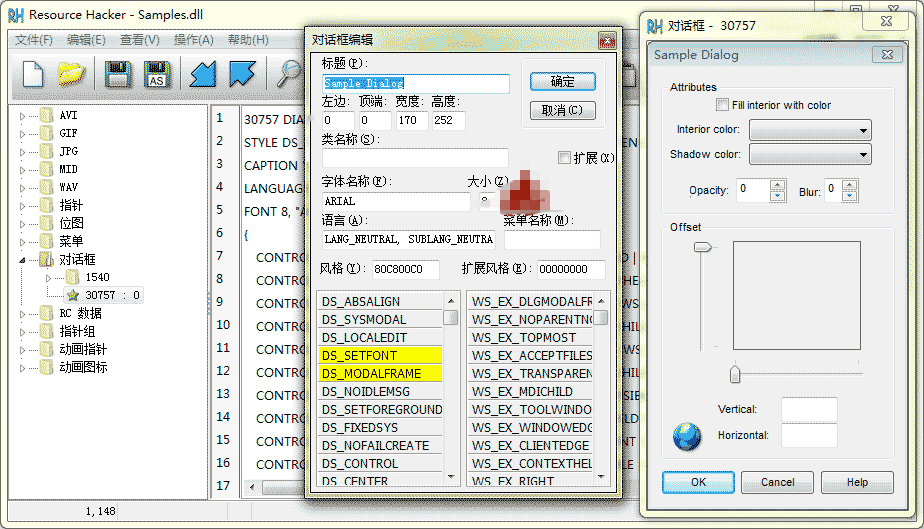The image size is (924, 529).
Task: Click the magnifier search toolbar icon
Action: (x=289, y=74)
